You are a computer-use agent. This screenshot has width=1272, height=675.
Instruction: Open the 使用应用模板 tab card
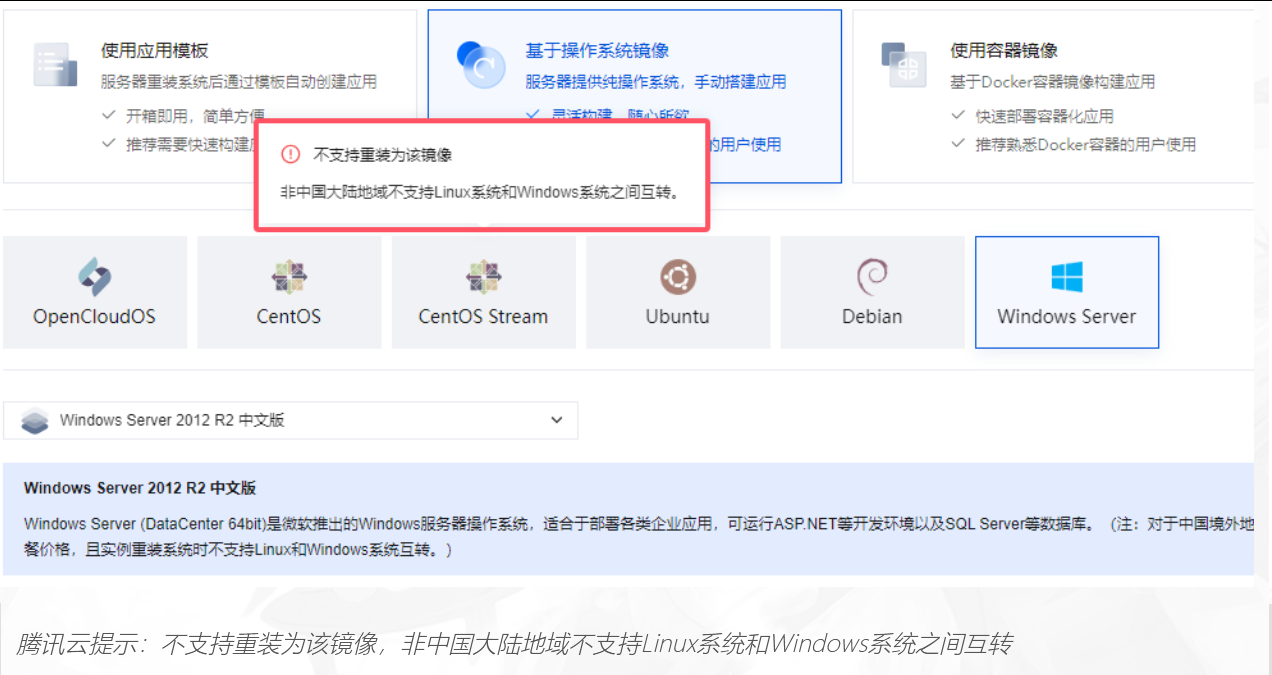pyautogui.click(x=210, y=96)
